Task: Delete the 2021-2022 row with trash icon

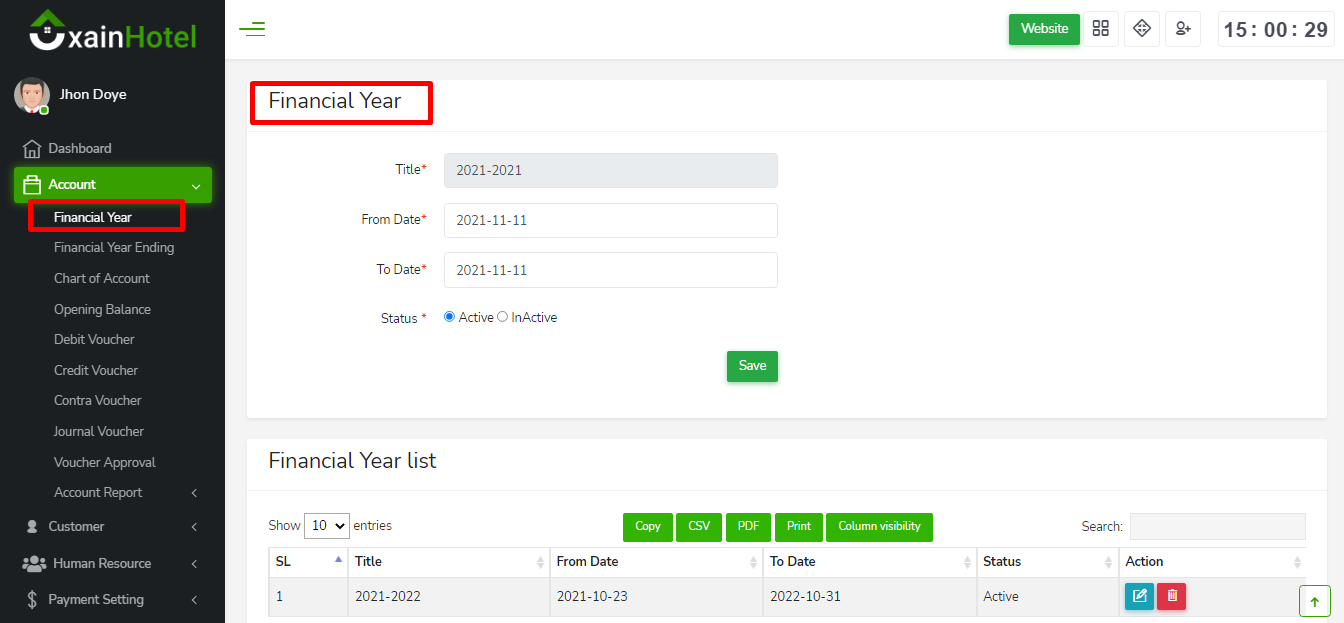Action: pyautogui.click(x=1171, y=597)
